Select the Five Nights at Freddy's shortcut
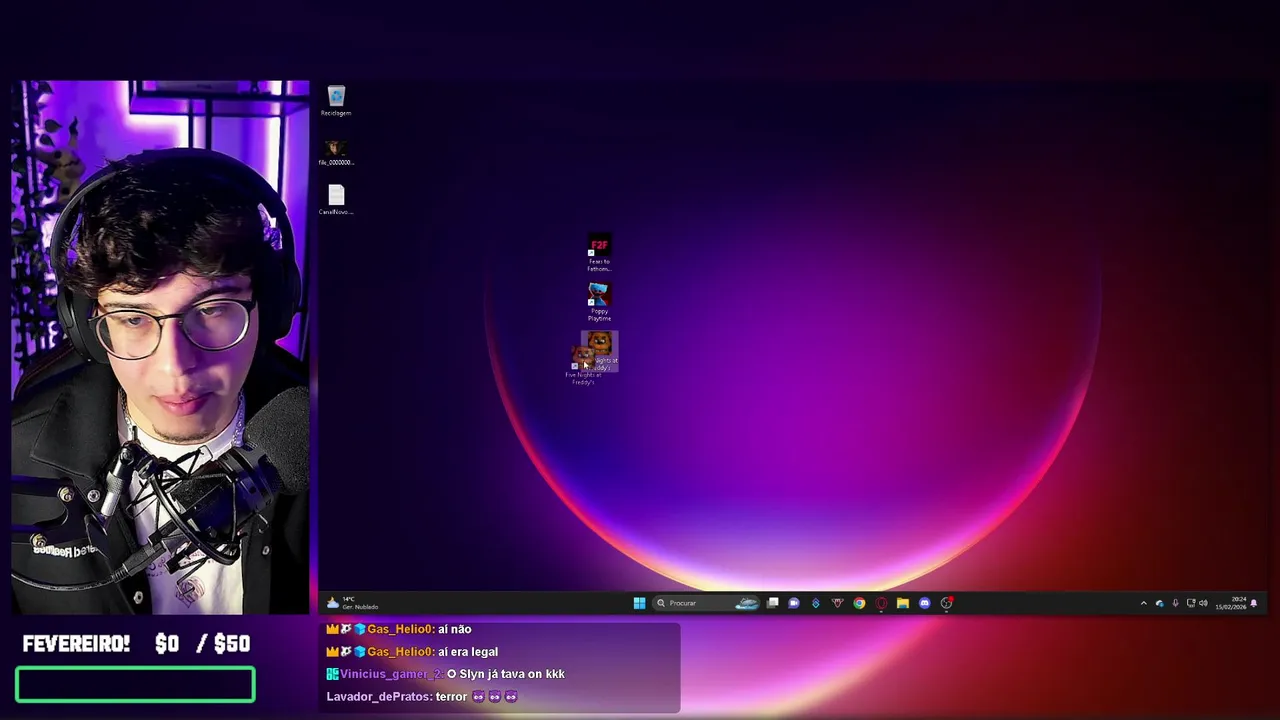The width and height of the screenshot is (1280, 720). pos(599,352)
